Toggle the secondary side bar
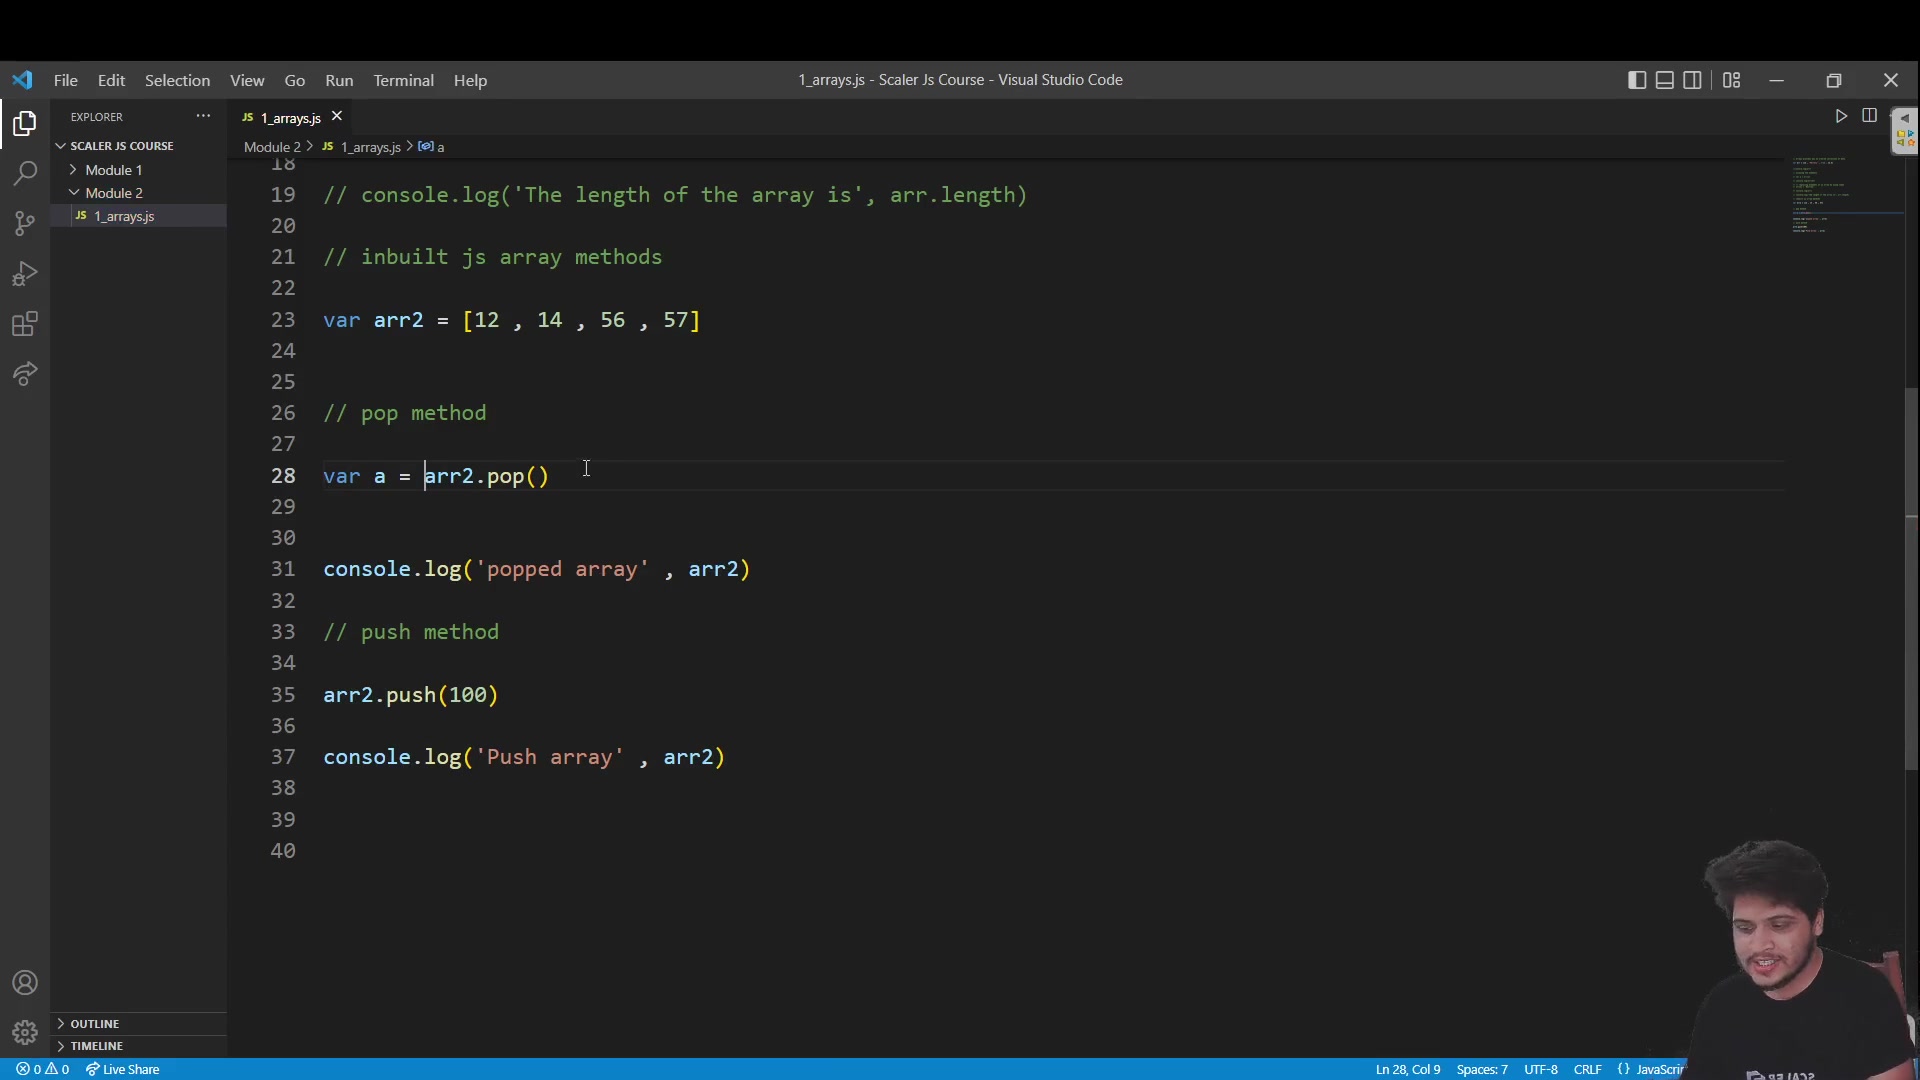Screen dimensions: 1920x1080 click(1693, 80)
